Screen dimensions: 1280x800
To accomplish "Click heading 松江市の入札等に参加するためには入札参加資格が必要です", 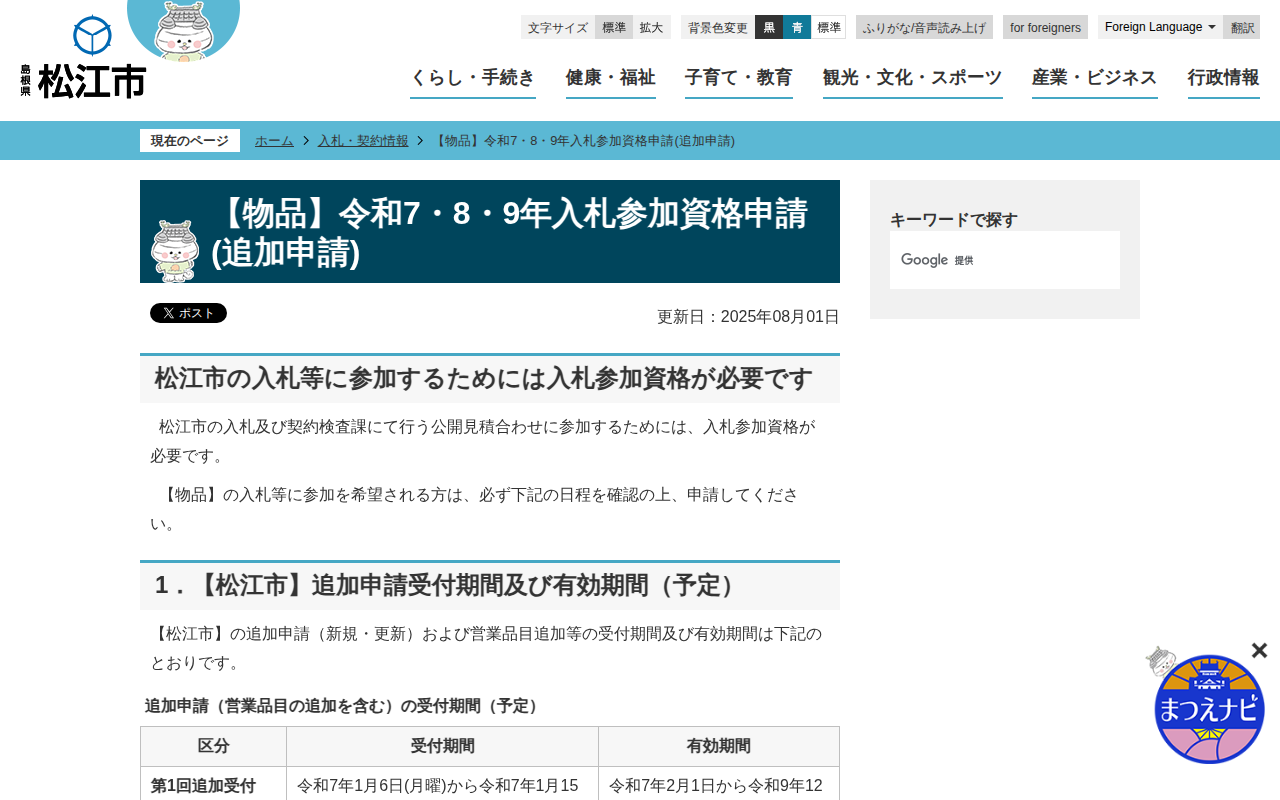I will click(490, 378).
